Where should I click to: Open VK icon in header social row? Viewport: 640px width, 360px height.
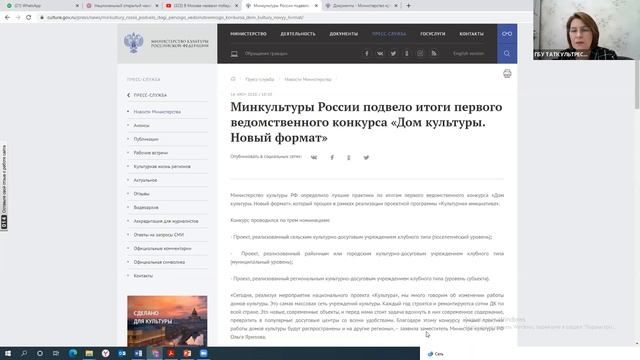coord(380,53)
